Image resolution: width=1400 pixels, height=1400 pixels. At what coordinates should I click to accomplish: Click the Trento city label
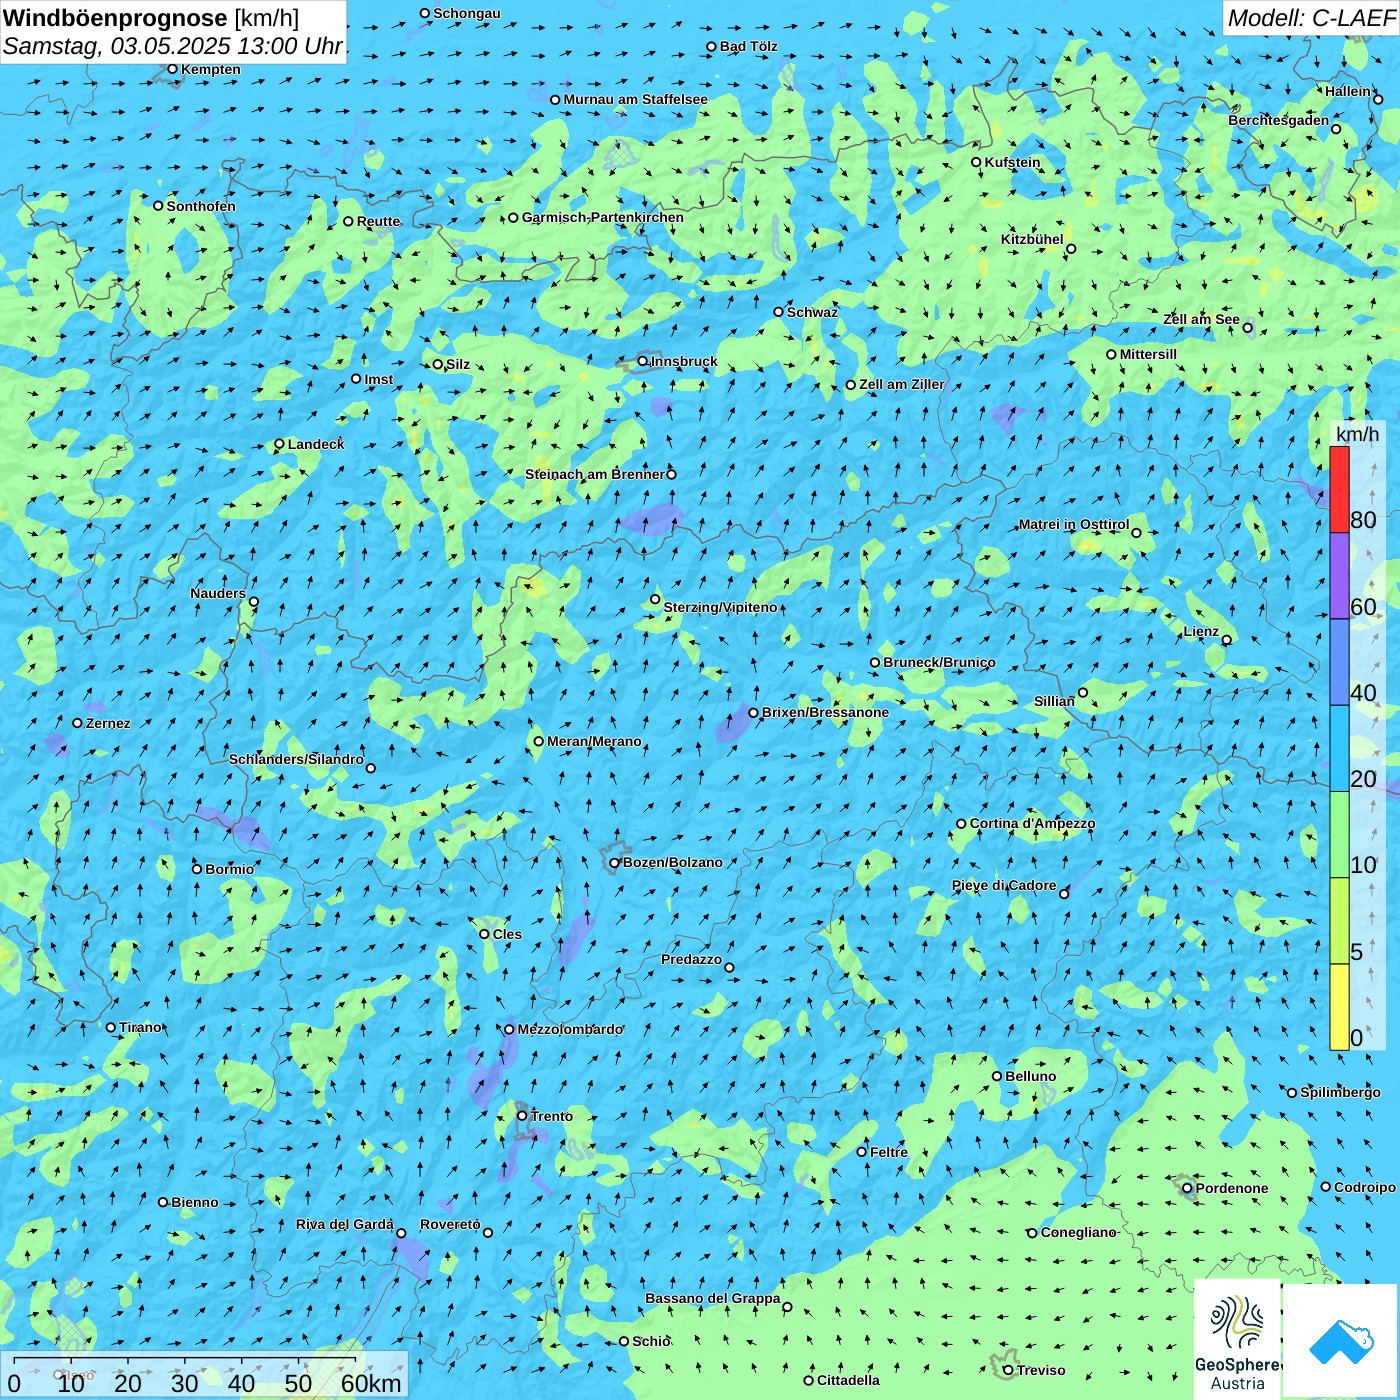(552, 1116)
